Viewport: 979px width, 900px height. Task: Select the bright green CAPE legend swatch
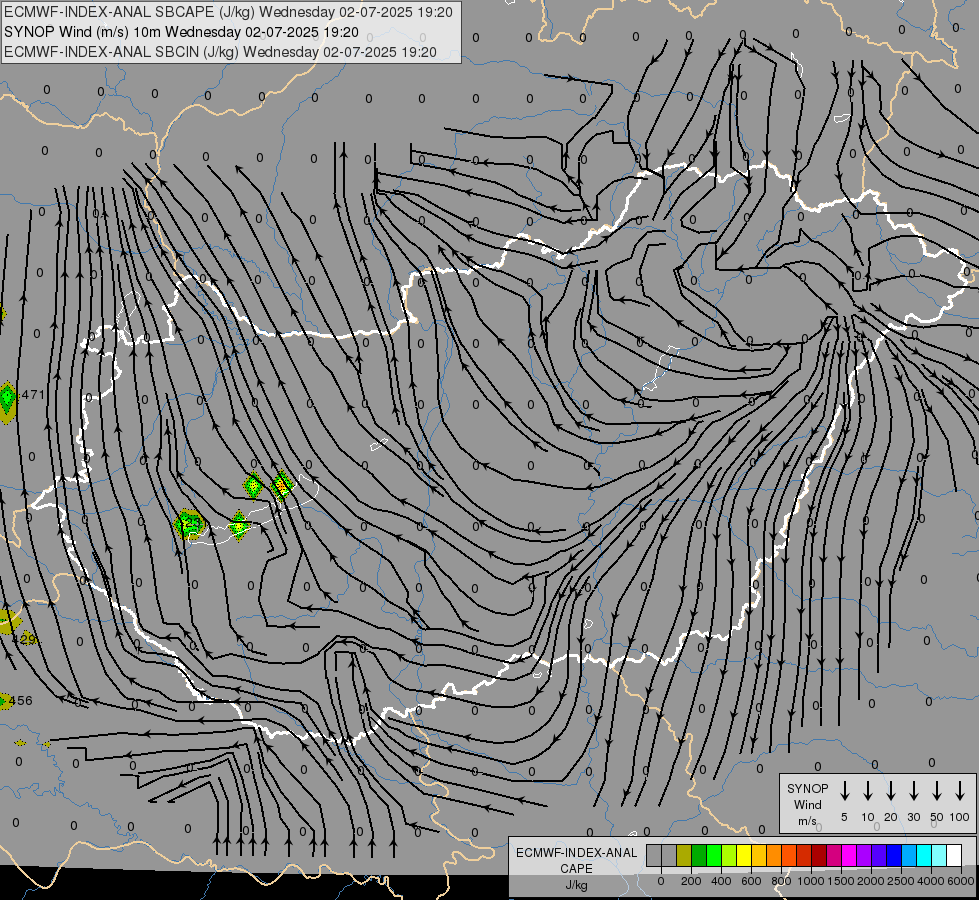click(714, 855)
